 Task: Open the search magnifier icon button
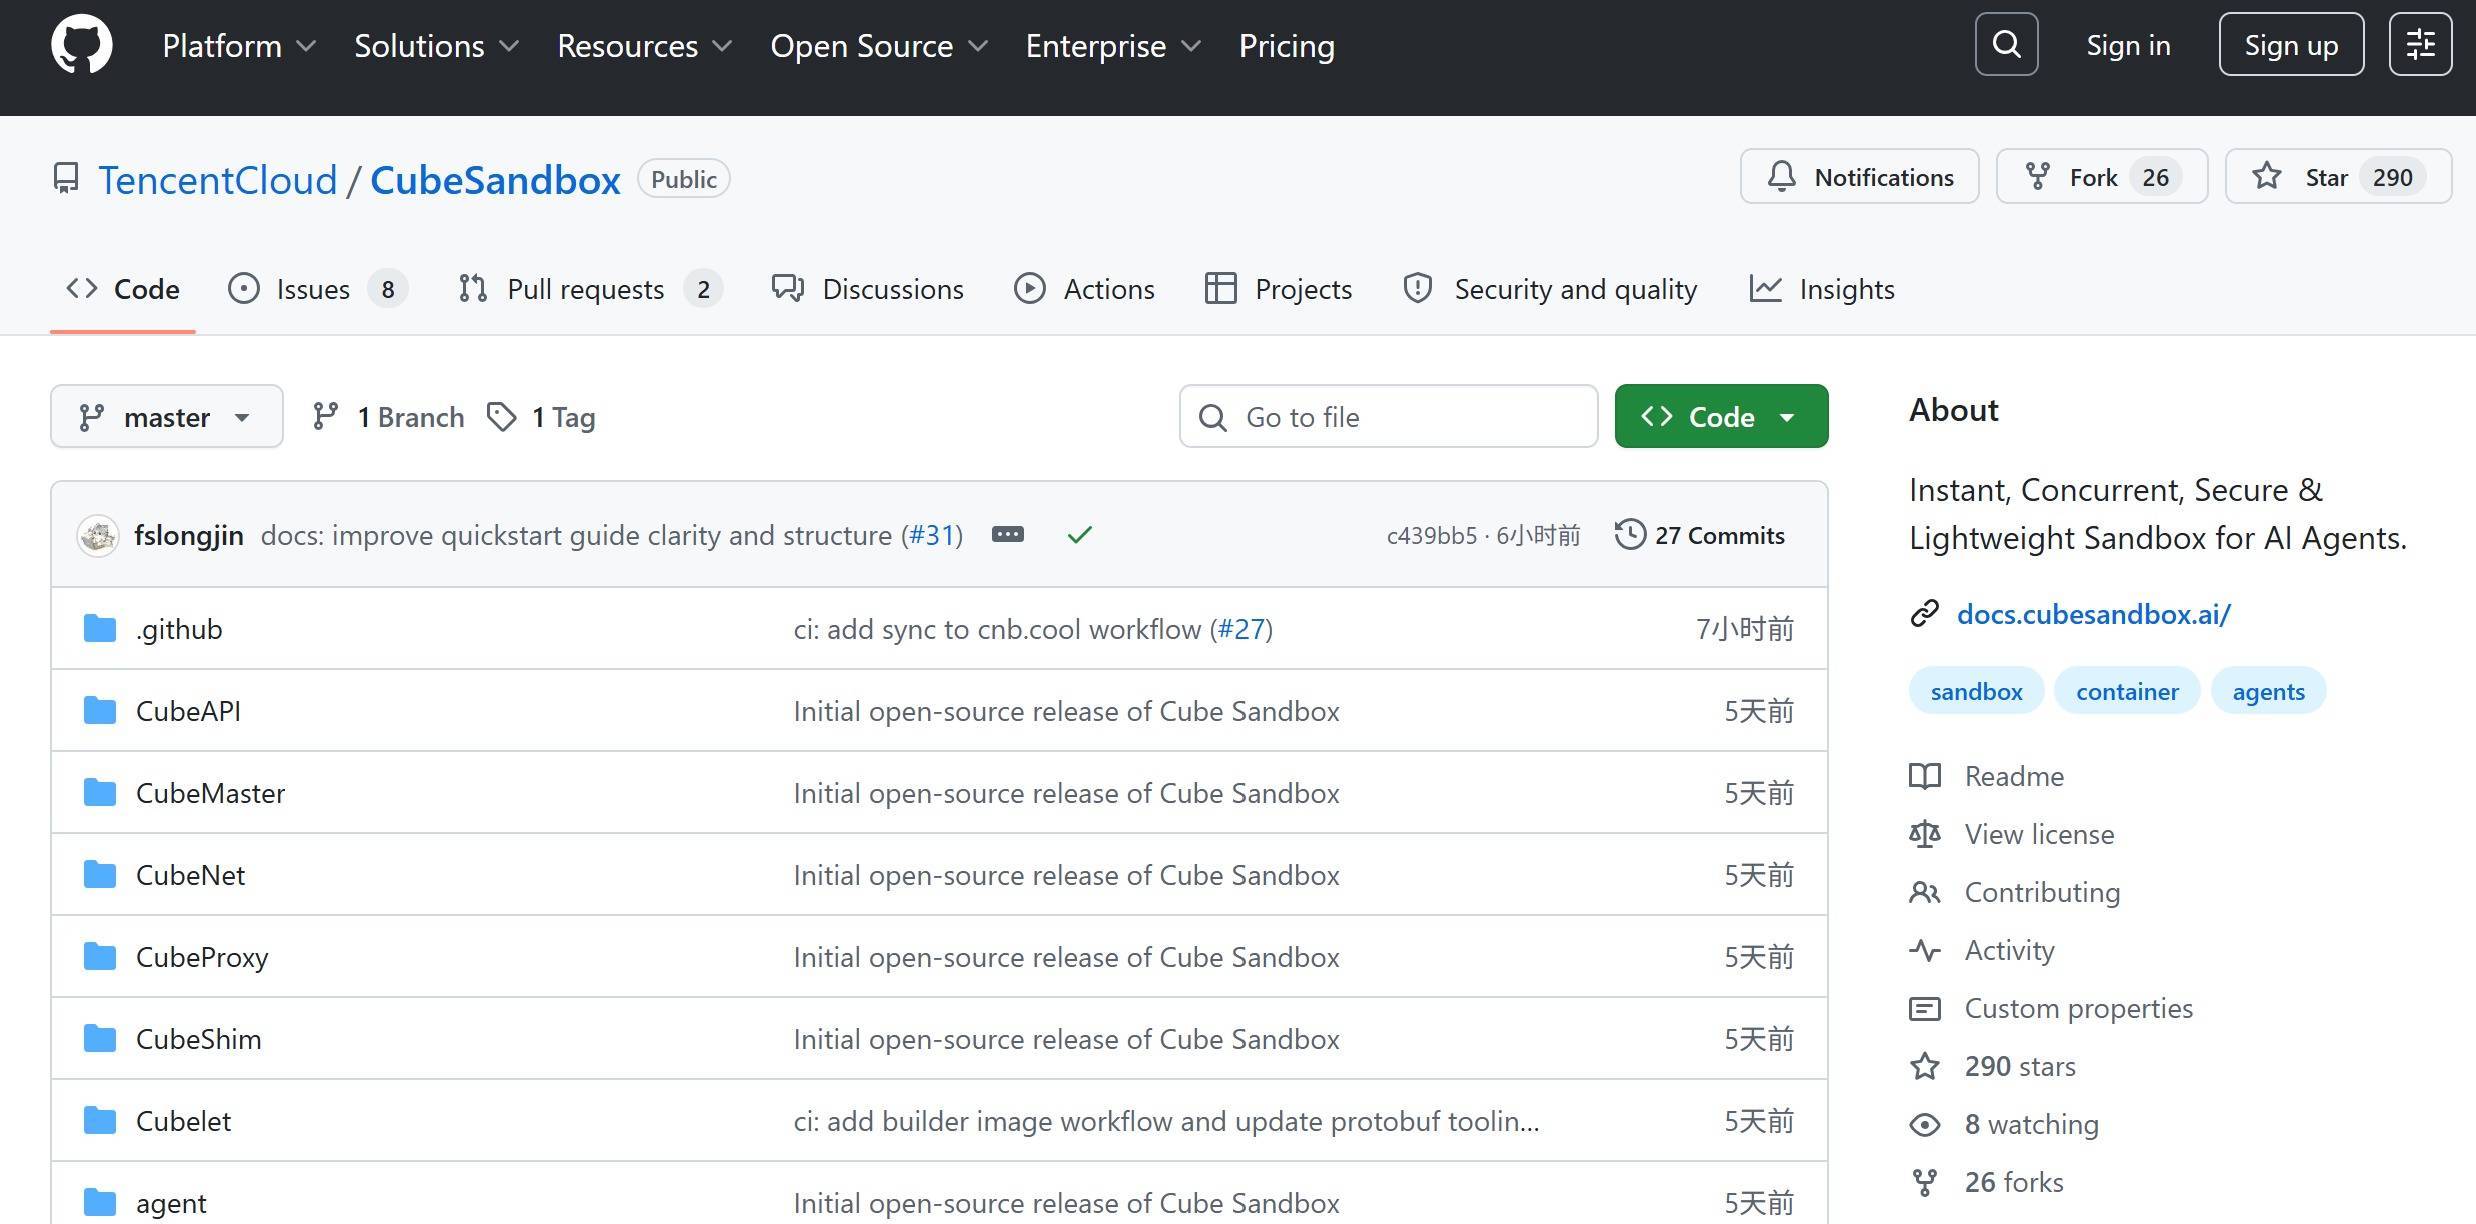pyautogui.click(x=2006, y=45)
